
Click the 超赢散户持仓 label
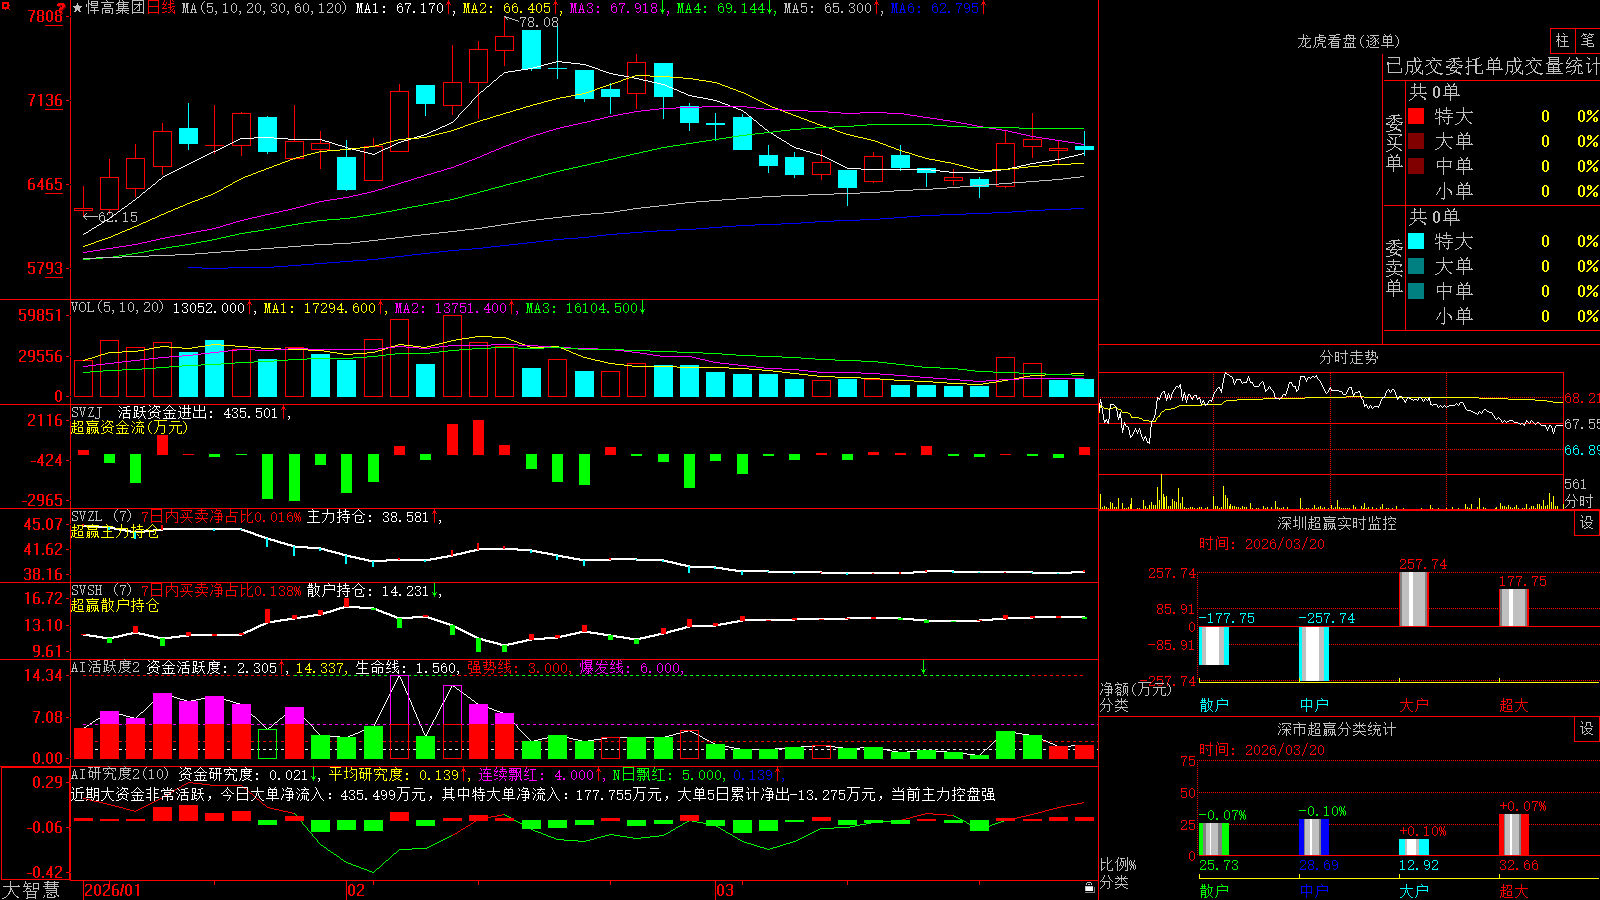click(115, 605)
